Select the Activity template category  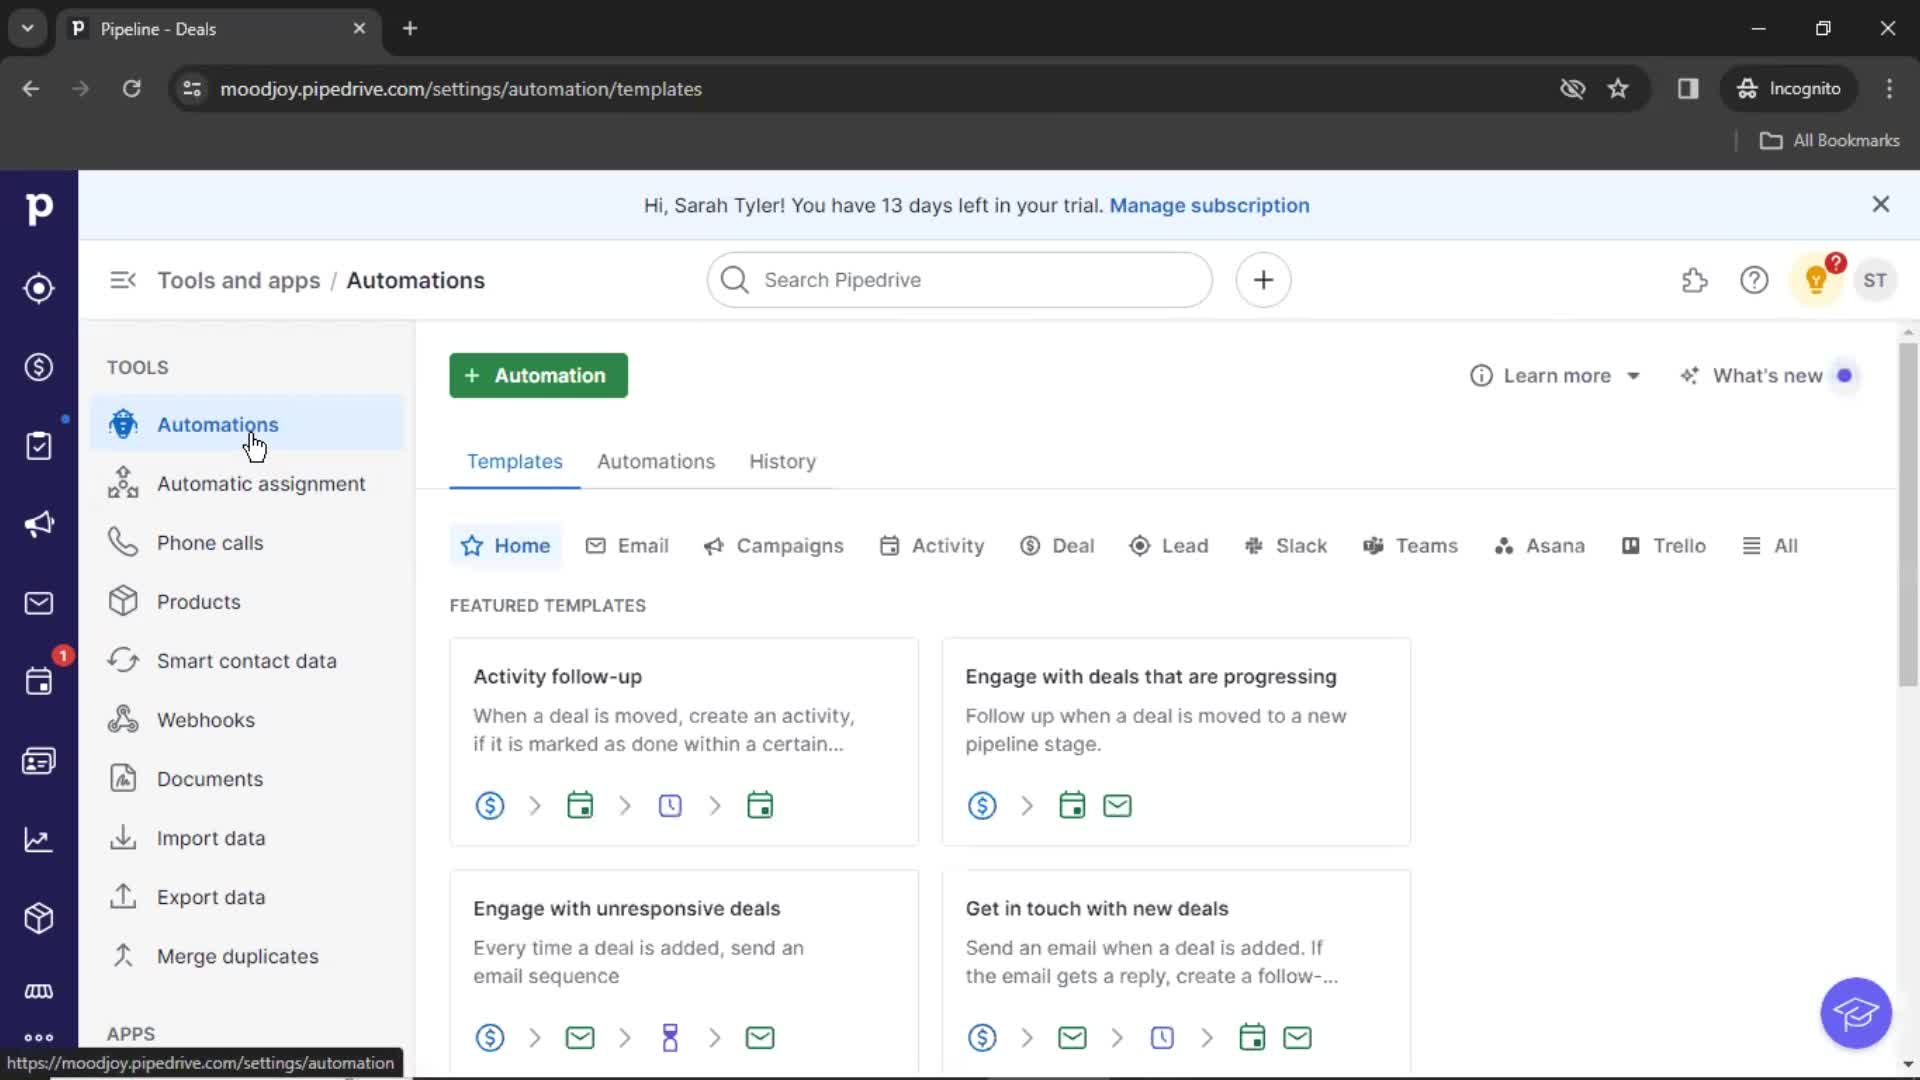pyautogui.click(x=932, y=546)
